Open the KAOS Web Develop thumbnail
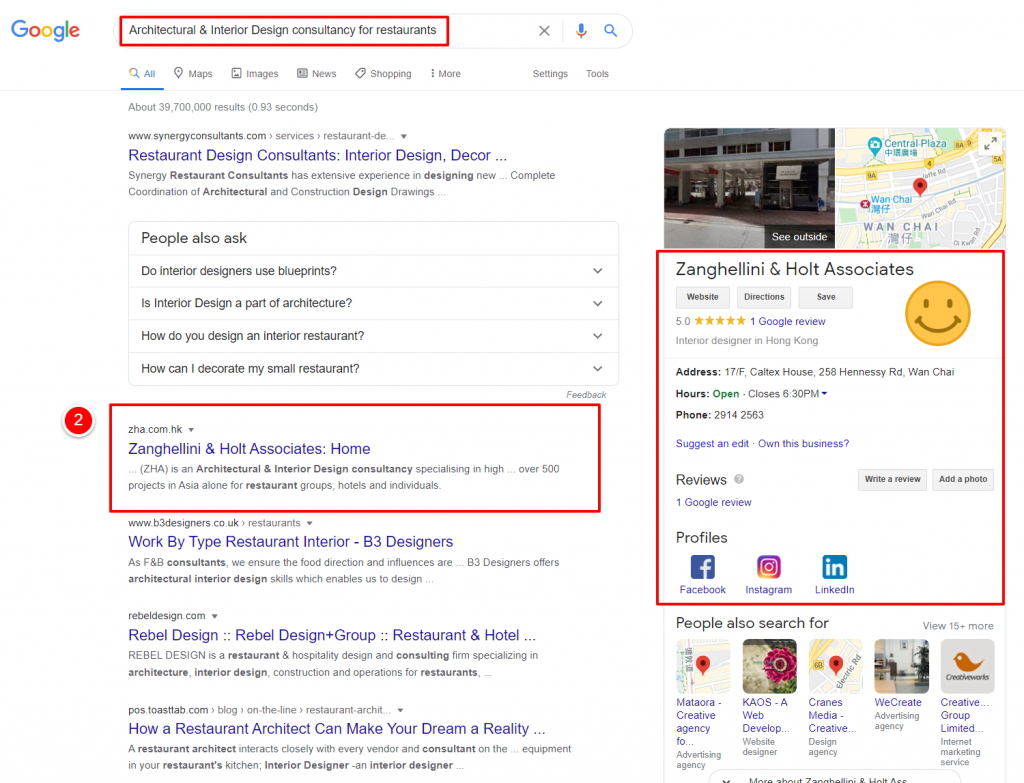The image size is (1024, 783). pyautogui.click(x=769, y=666)
